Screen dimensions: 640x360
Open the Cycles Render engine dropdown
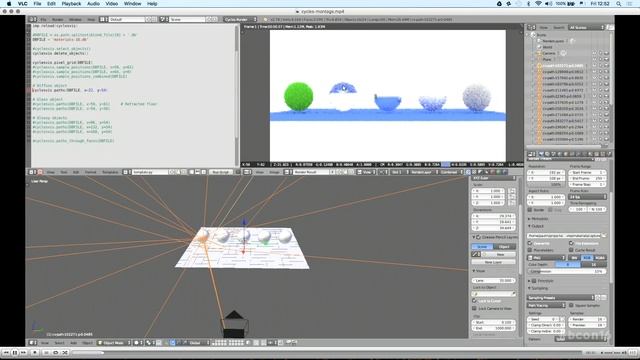240,19
